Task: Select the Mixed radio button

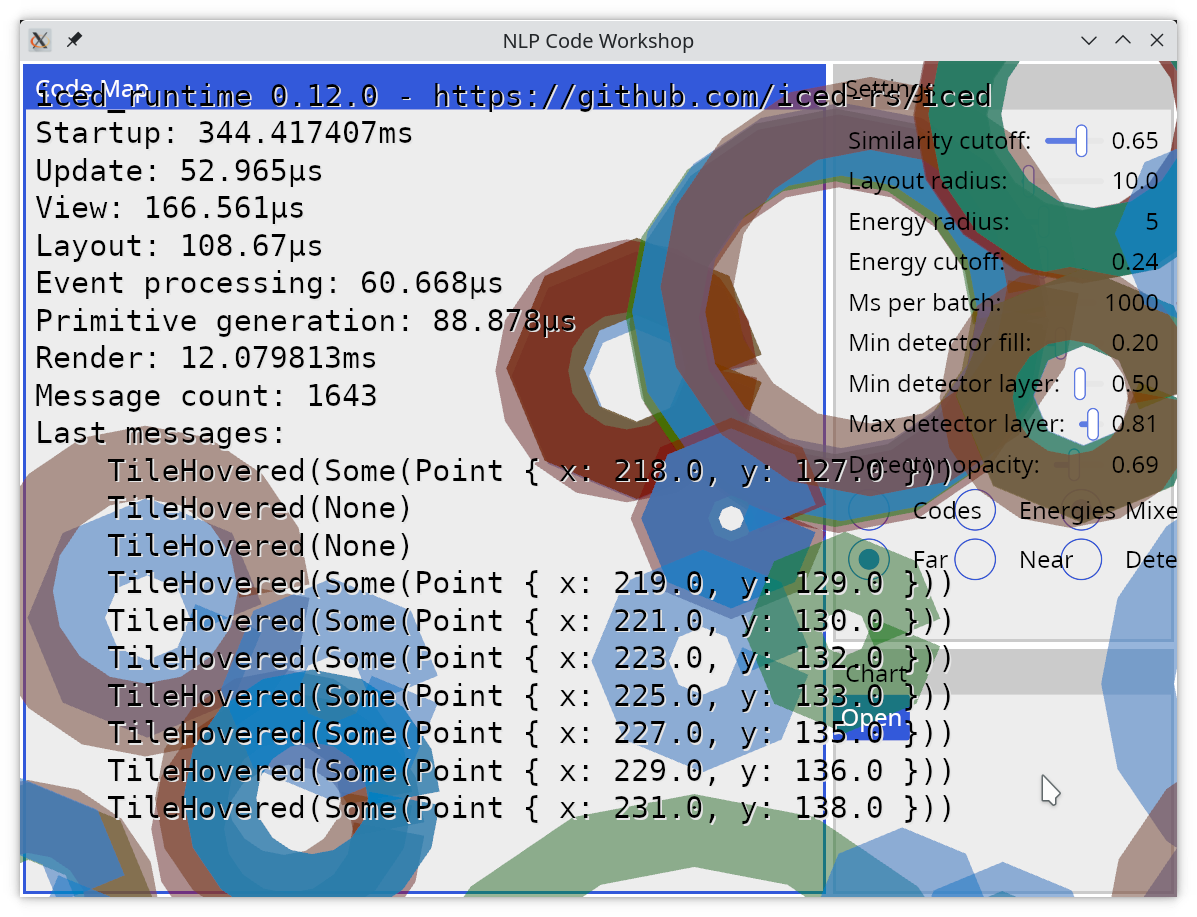Action: pyautogui.click(x=1081, y=510)
